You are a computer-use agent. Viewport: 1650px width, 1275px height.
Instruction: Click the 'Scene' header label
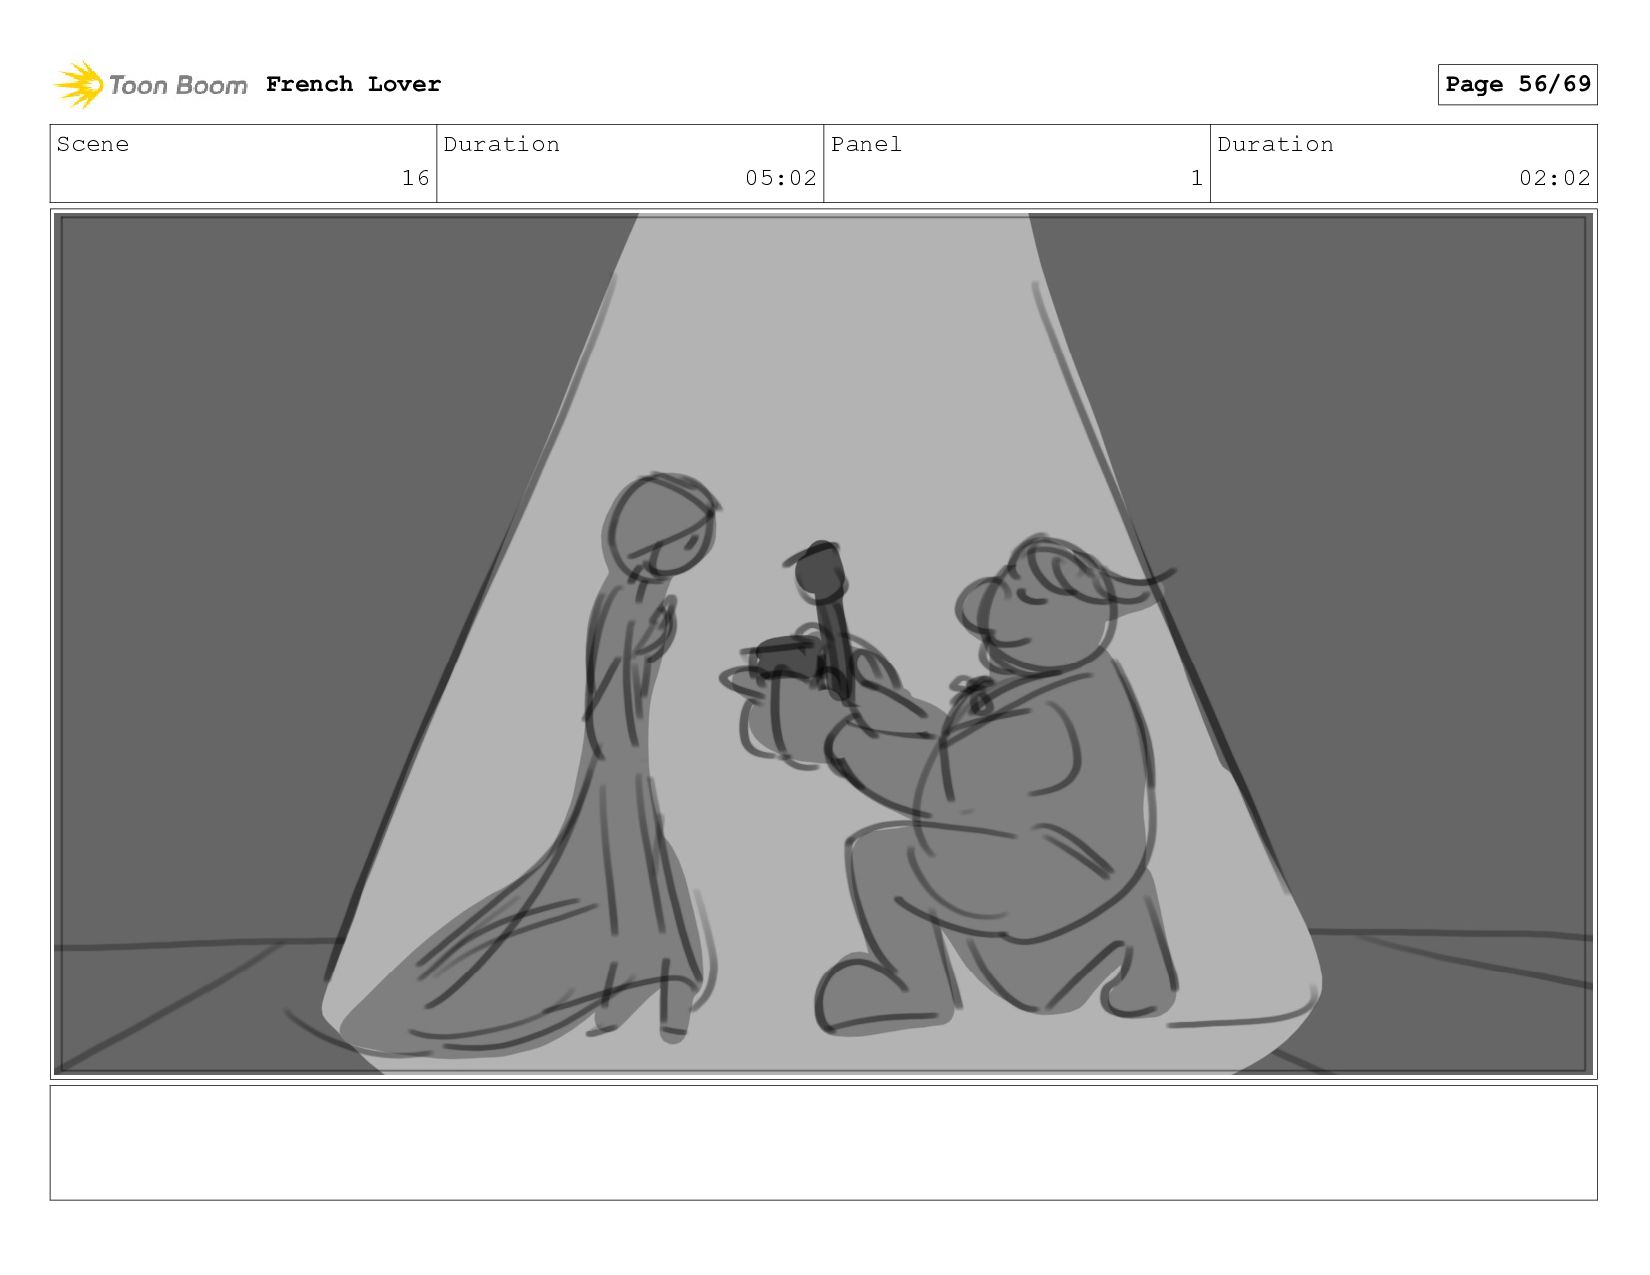point(93,144)
